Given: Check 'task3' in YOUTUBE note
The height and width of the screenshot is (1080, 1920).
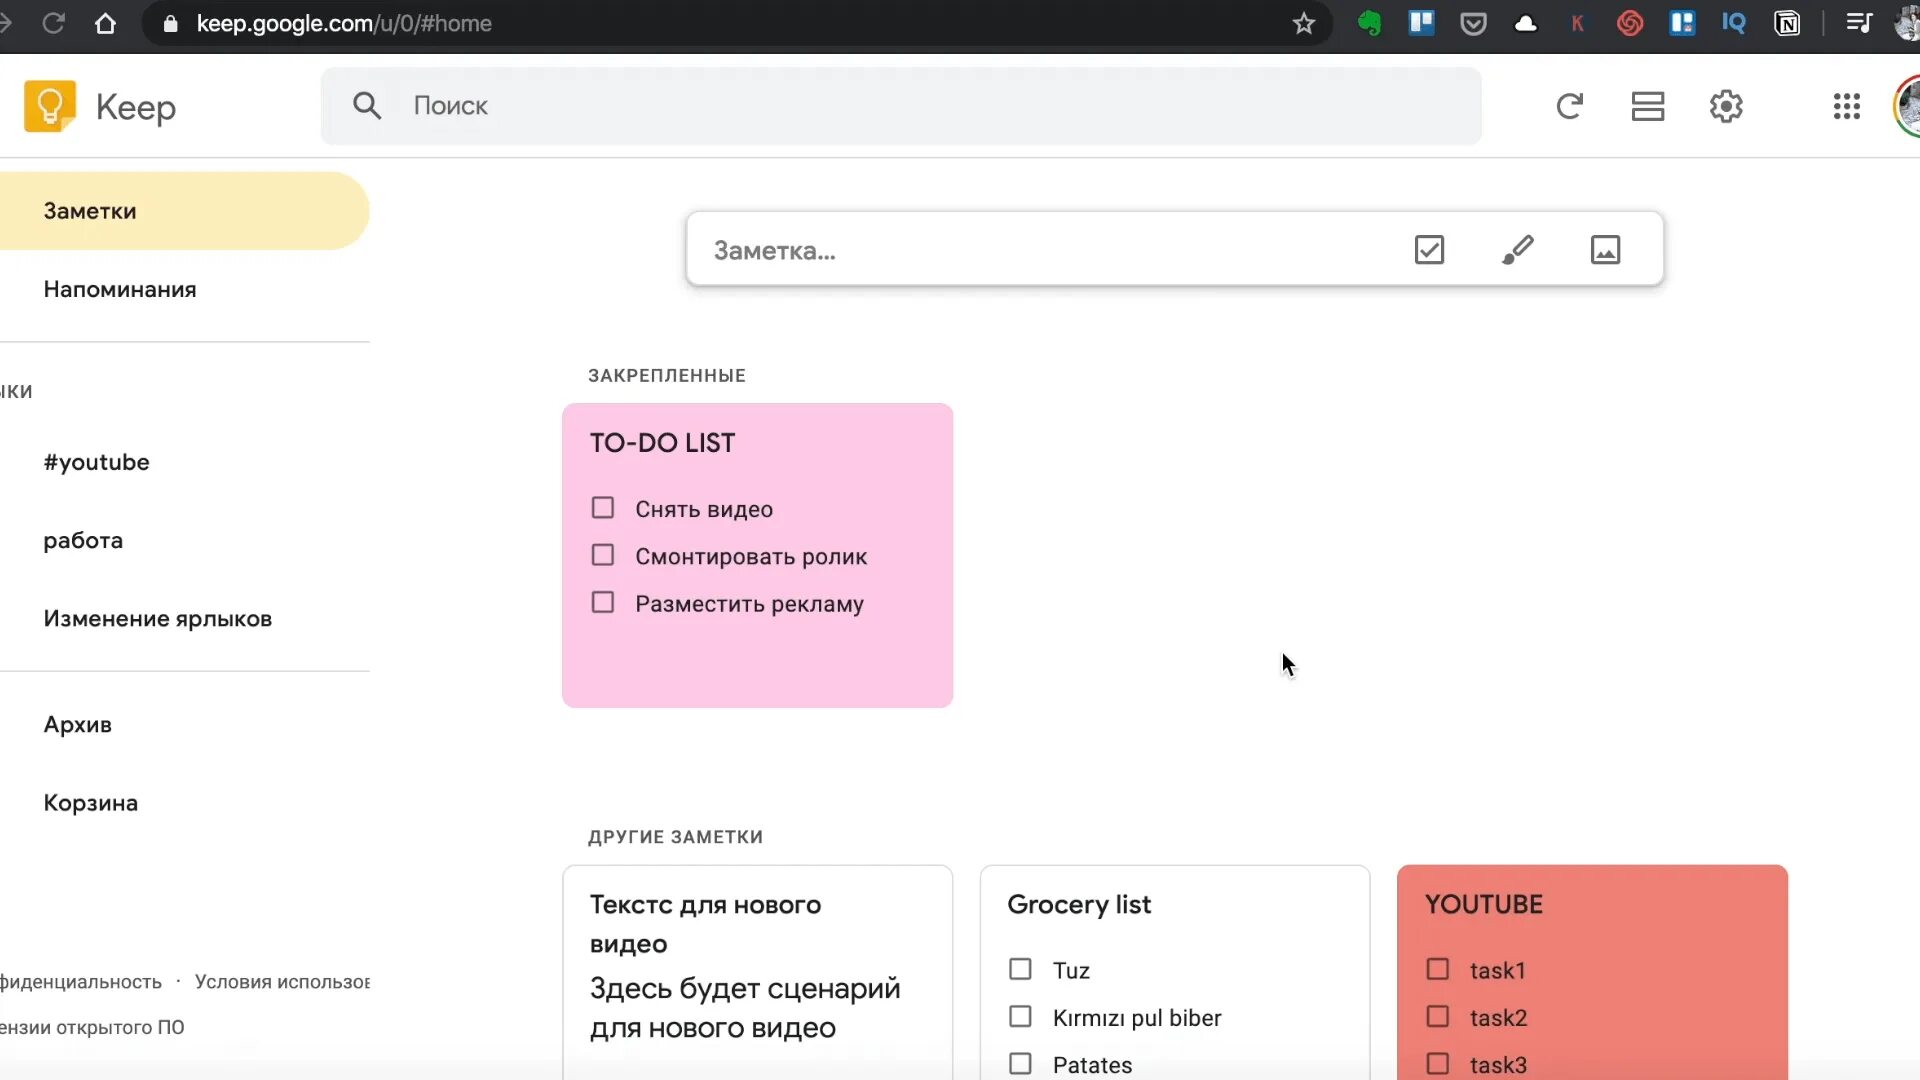Looking at the screenshot, I should coord(1437,1063).
